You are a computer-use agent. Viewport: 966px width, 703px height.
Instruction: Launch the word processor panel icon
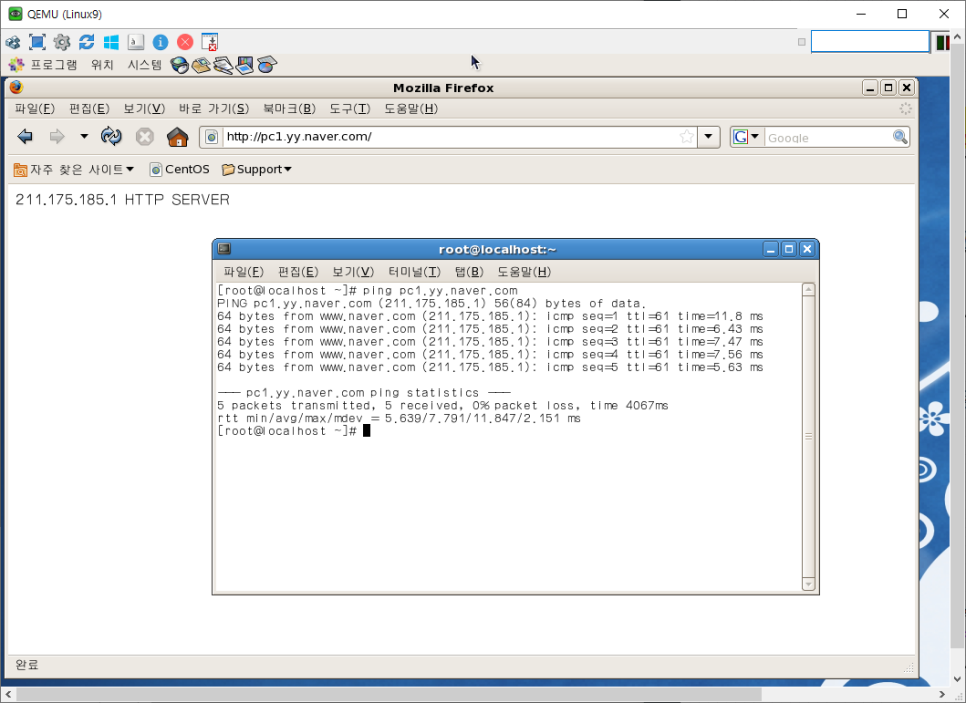[x=223, y=65]
